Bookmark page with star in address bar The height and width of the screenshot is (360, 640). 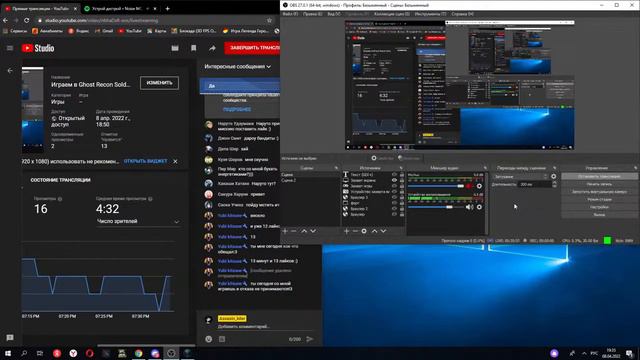coord(269,20)
